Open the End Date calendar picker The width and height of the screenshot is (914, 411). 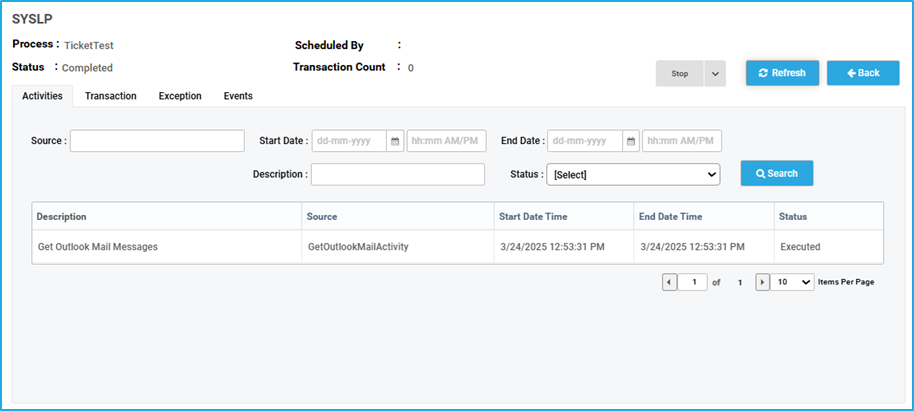[x=631, y=141]
